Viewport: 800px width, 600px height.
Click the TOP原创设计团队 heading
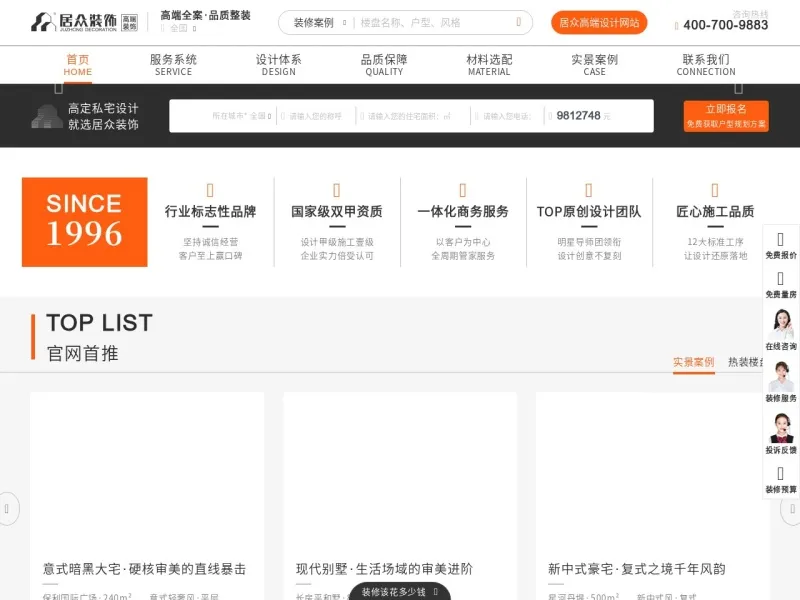(x=589, y=211)
